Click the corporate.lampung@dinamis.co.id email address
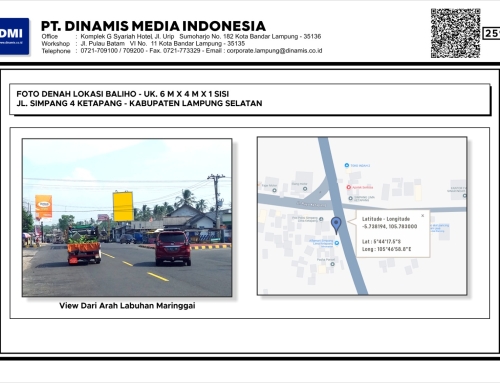 [x=274, y=51]
